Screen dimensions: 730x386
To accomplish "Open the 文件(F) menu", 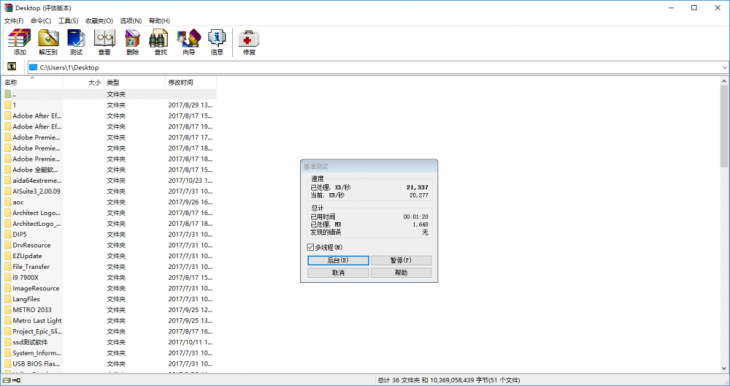I will [14, 21].
